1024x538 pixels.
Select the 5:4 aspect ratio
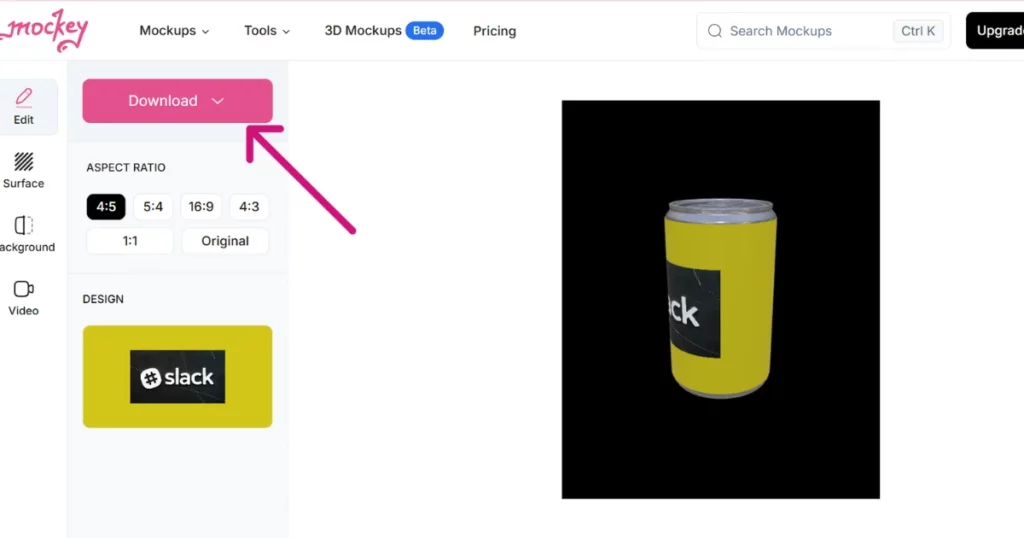click(x=153, y=206)
